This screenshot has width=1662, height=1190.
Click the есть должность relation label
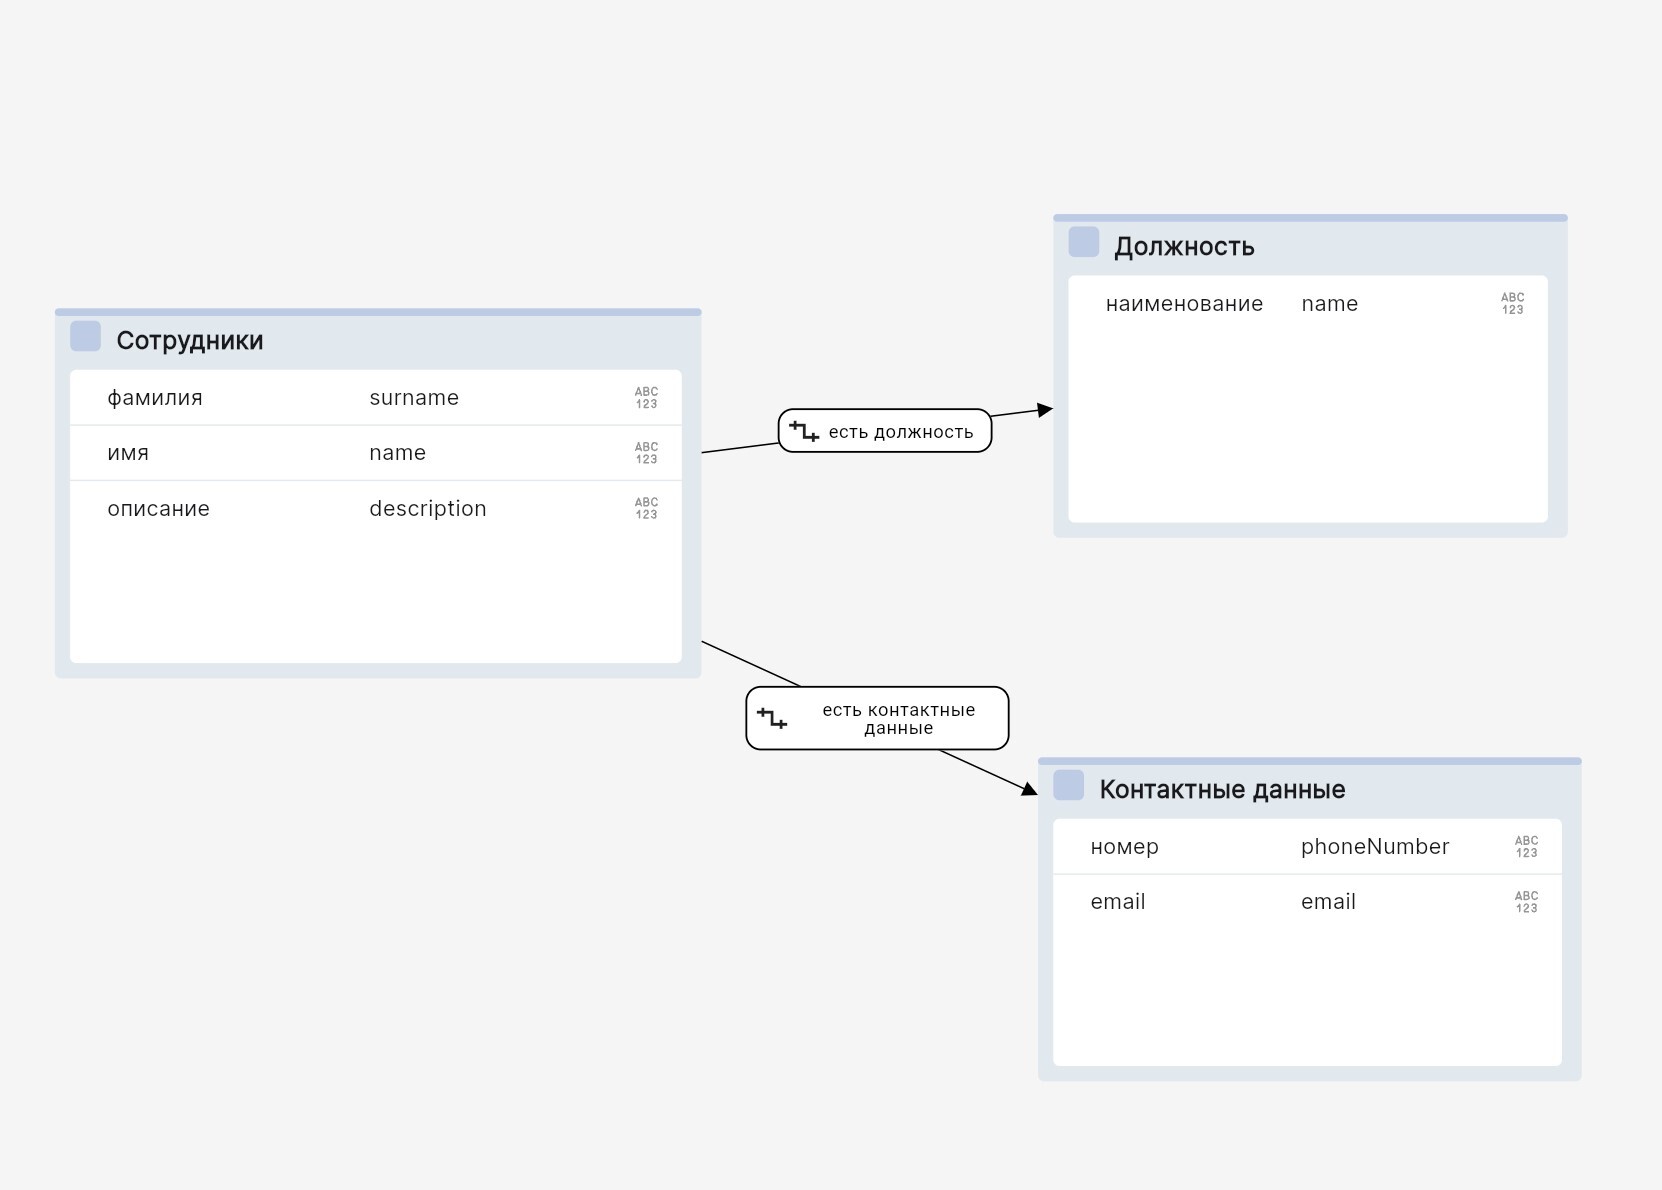[900, 432]
